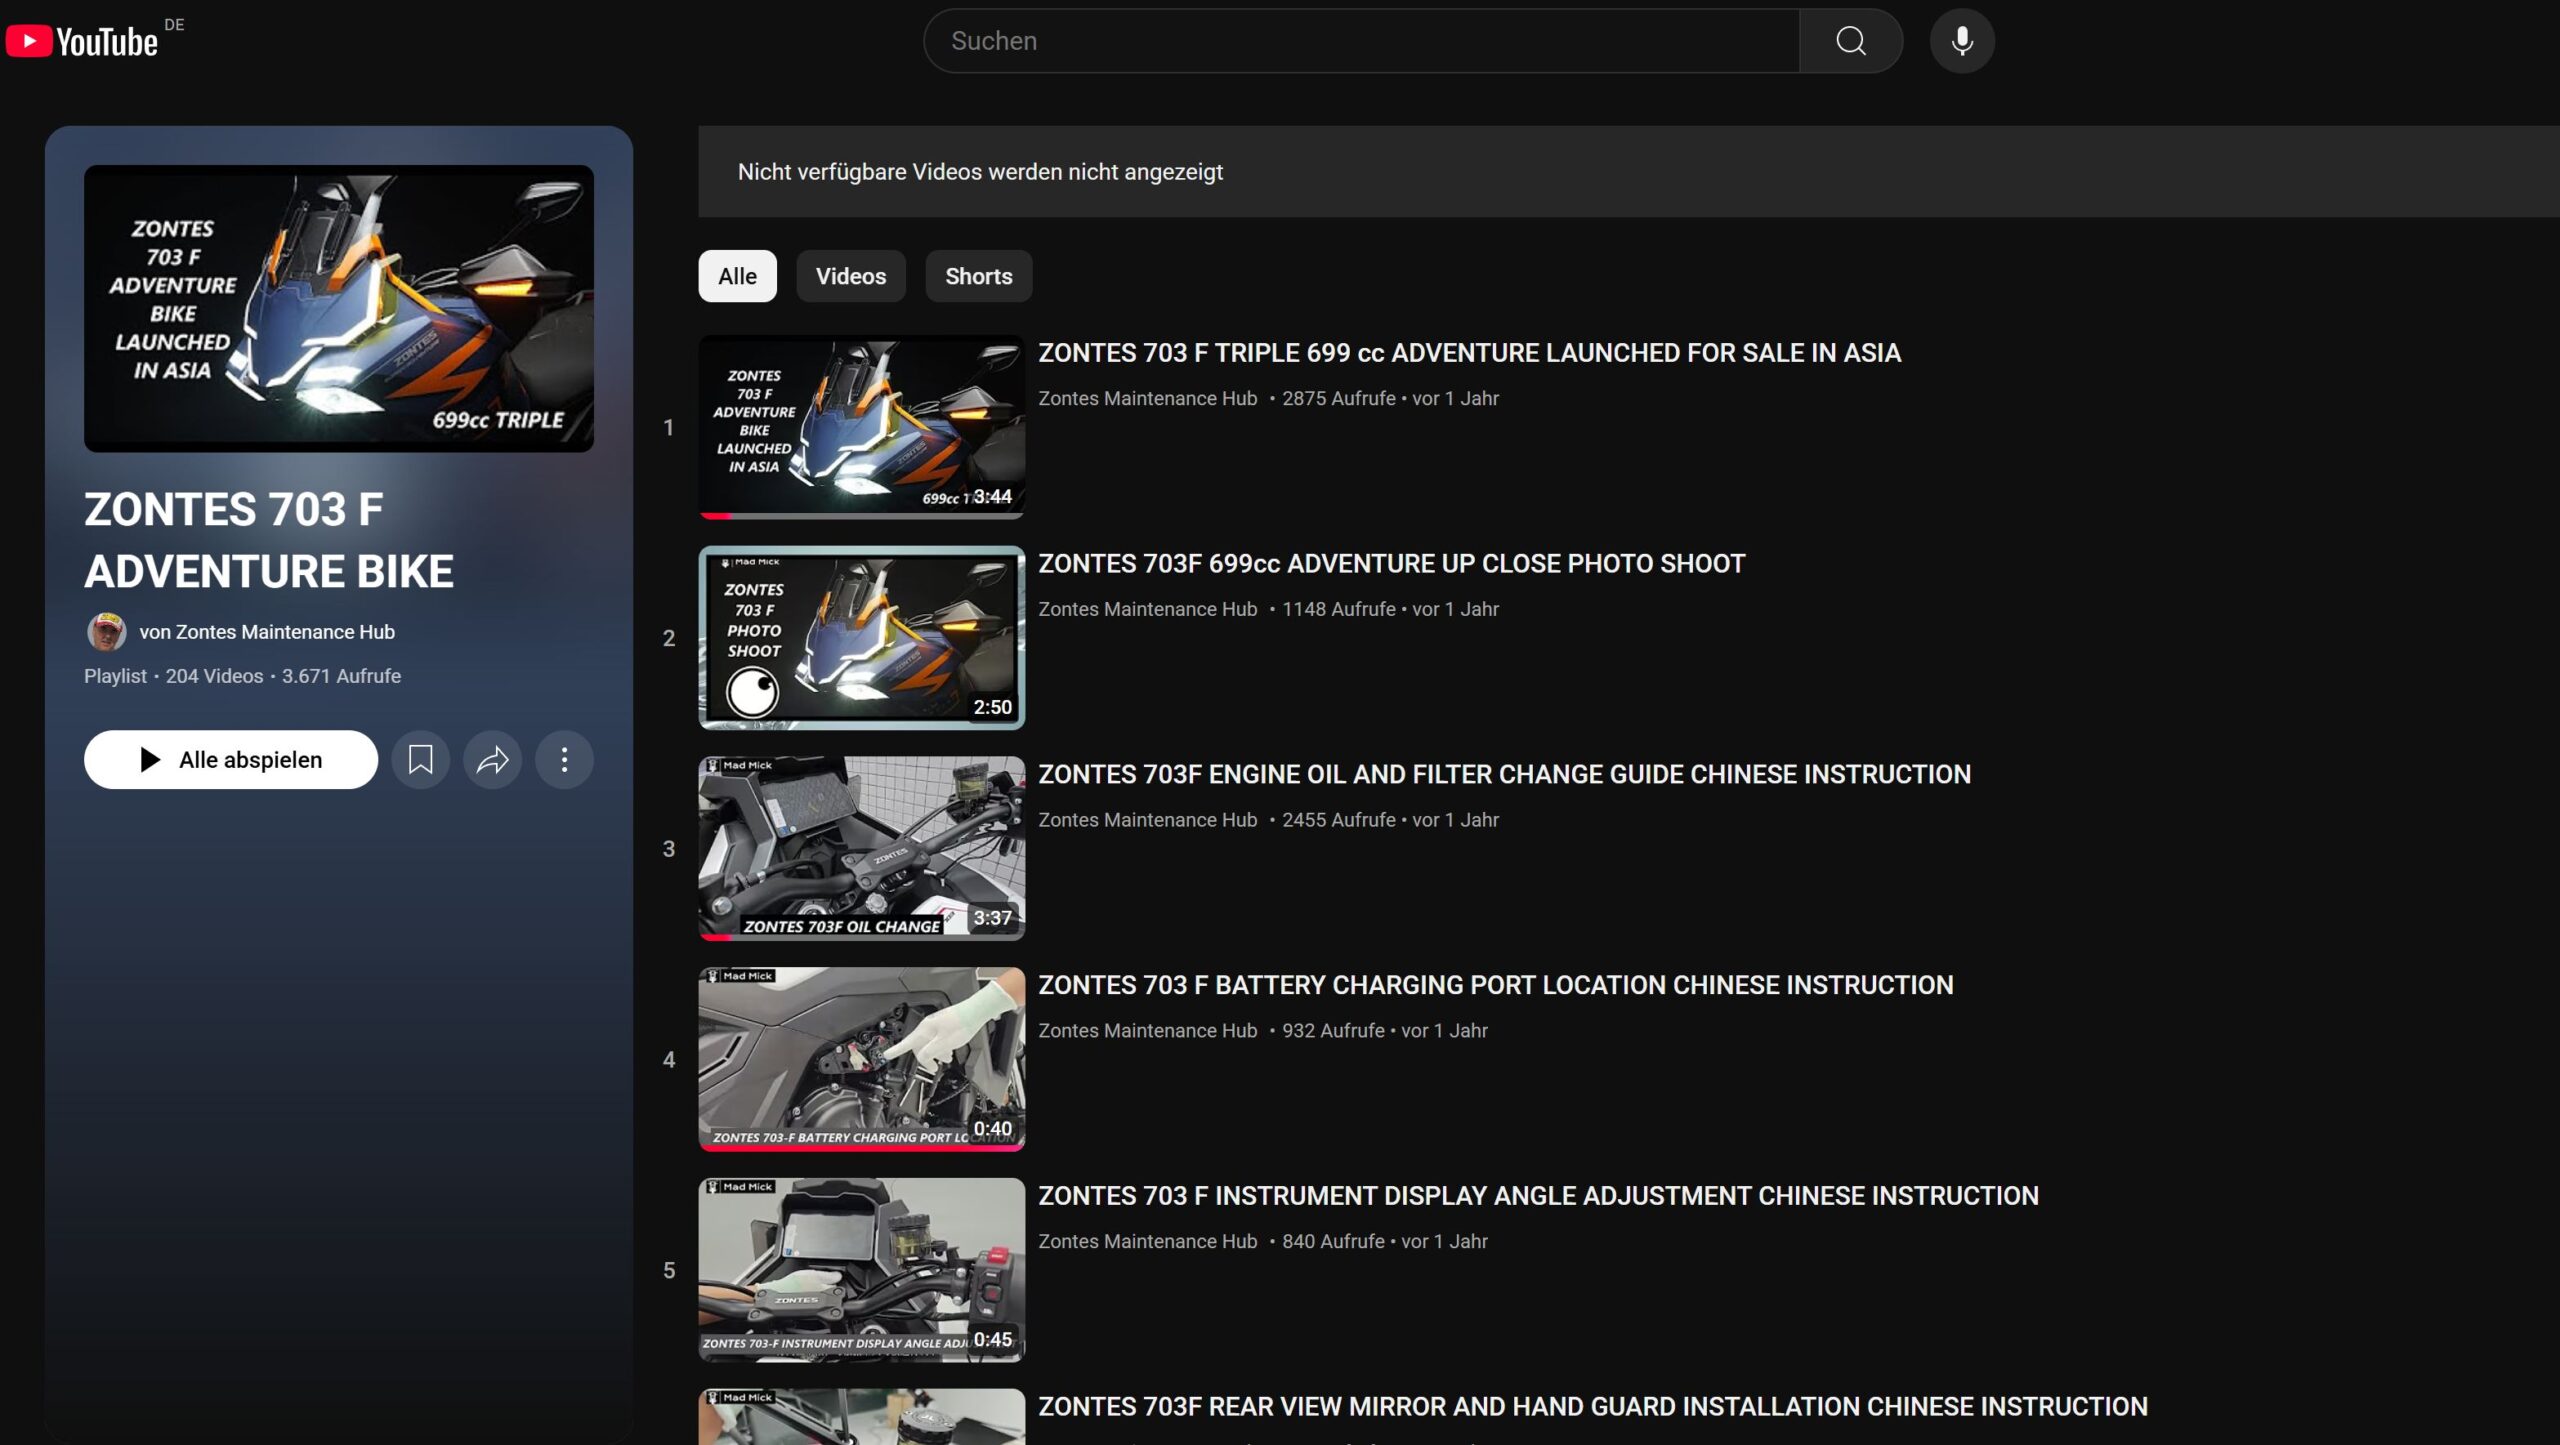The image size is (2560, 1445).
Task: Open the large playlist cover thumbnail
Action: (x=338, y=308)
